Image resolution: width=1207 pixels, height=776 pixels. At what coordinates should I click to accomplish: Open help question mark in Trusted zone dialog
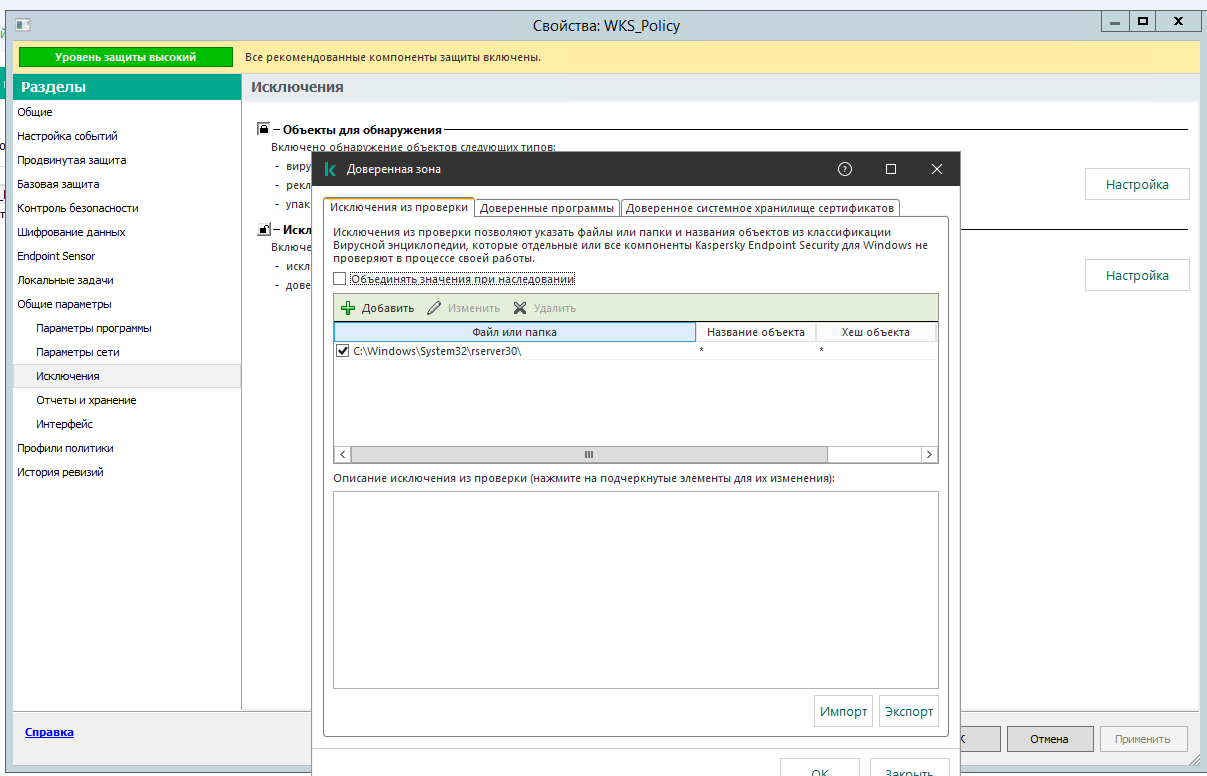click(x=845, y=169)
